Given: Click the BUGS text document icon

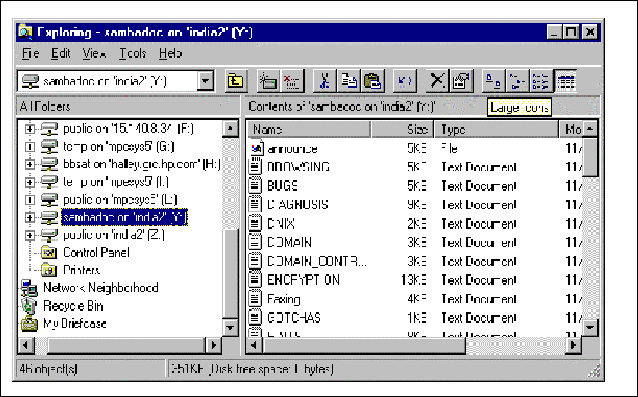Looking at the screenshot, I should click(255, 186).
